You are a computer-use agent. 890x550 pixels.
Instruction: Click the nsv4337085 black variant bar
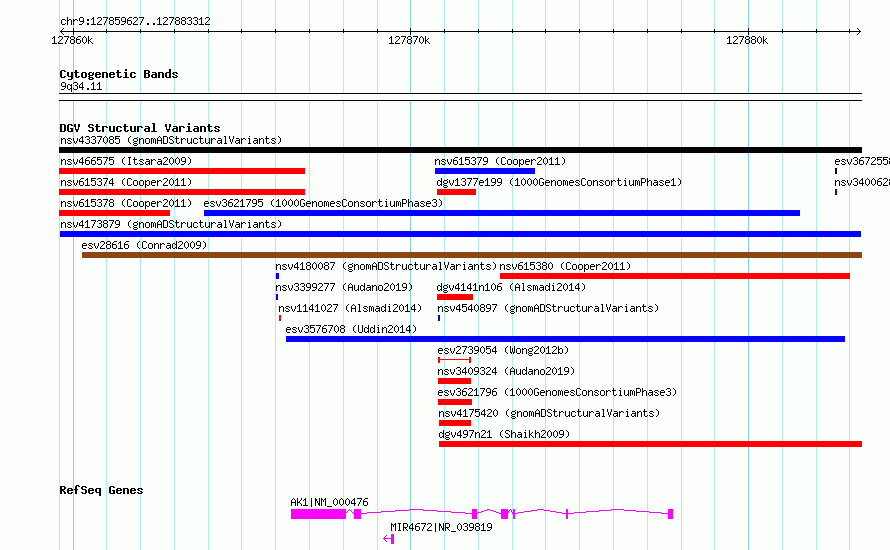(x=460, y=150)
